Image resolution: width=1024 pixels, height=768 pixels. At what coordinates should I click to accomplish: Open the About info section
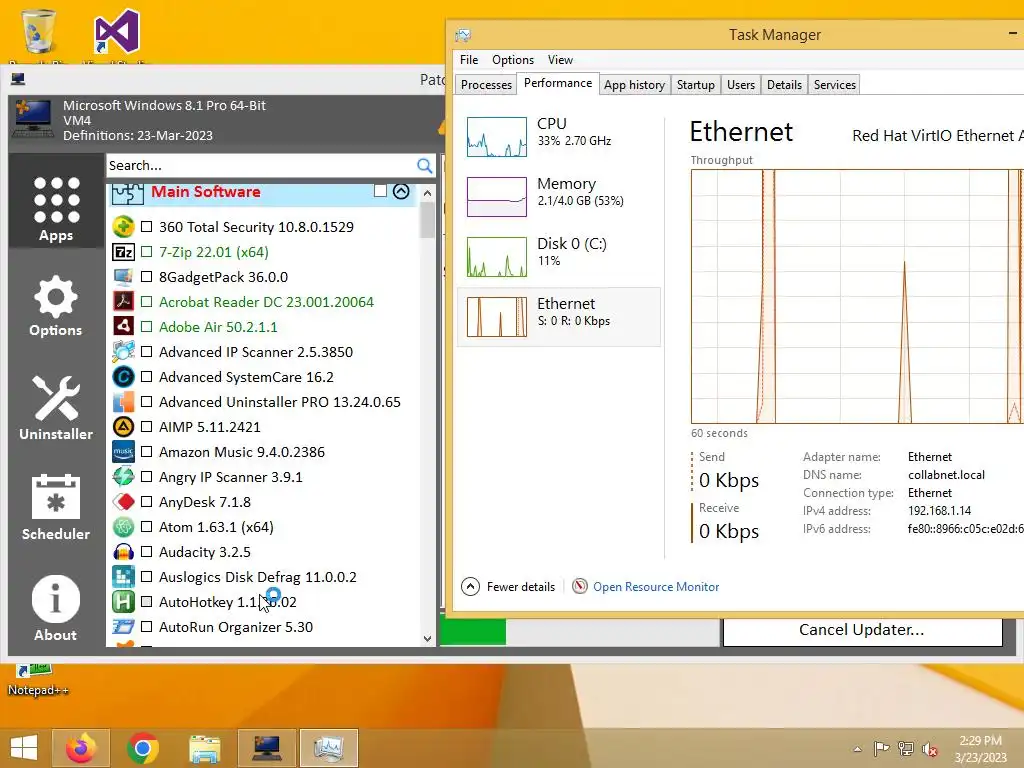coord(56,609)
